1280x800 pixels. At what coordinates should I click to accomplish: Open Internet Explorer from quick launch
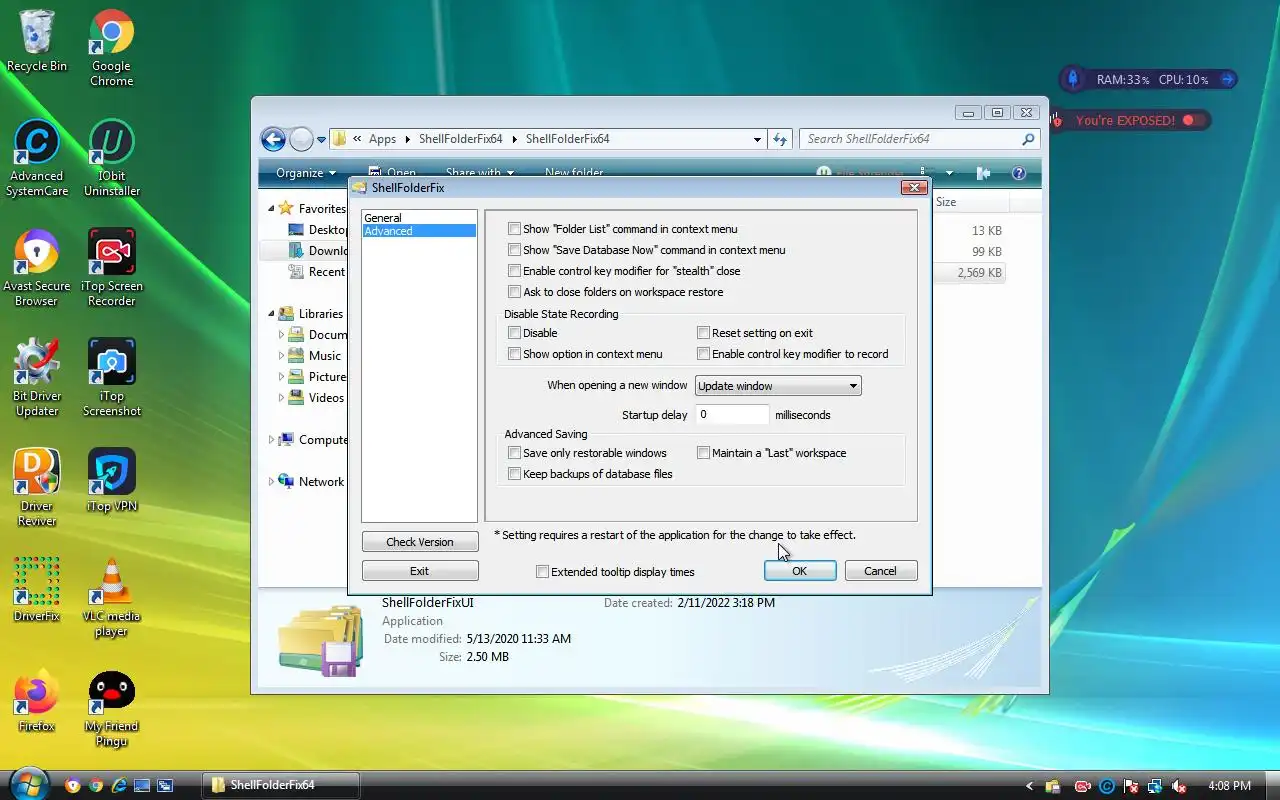click(x=118, y=785)
